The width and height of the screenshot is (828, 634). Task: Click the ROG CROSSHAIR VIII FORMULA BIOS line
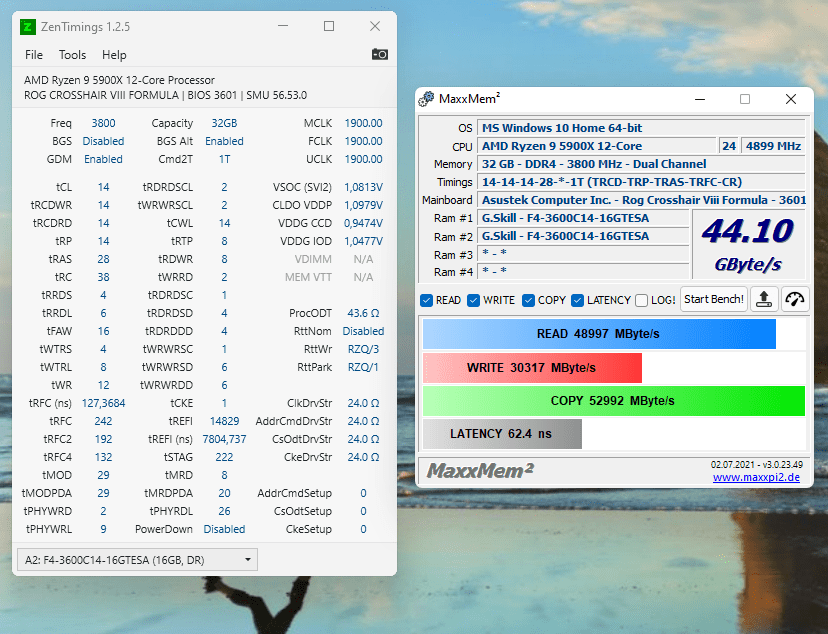tap(165, 96)
